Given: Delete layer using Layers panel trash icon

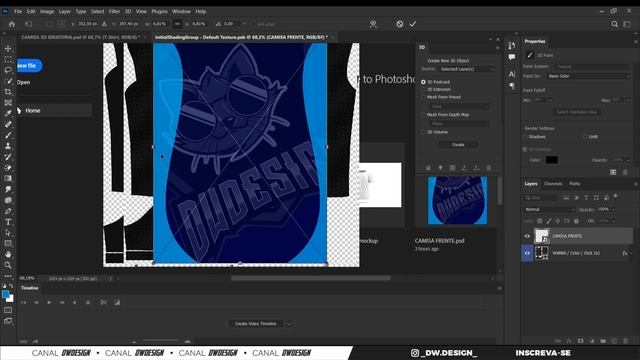Looking at the screenshot, I should click(626, 340).
